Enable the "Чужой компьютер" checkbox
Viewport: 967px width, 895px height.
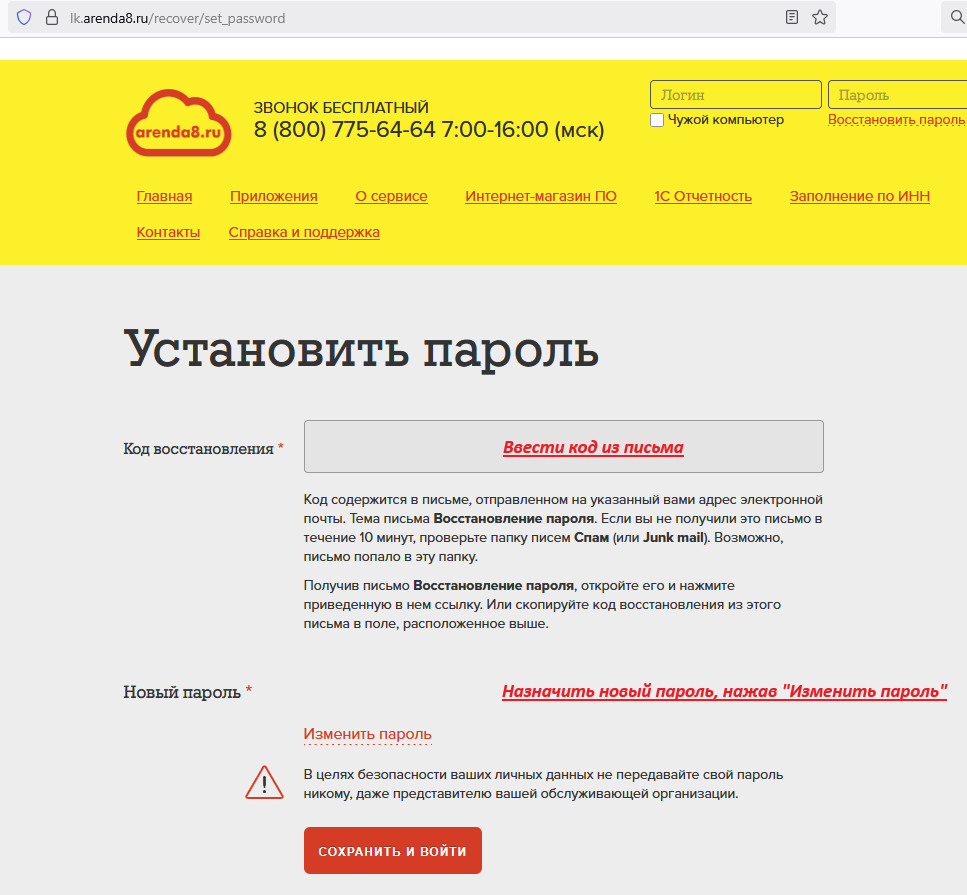[x=657, y=120]
